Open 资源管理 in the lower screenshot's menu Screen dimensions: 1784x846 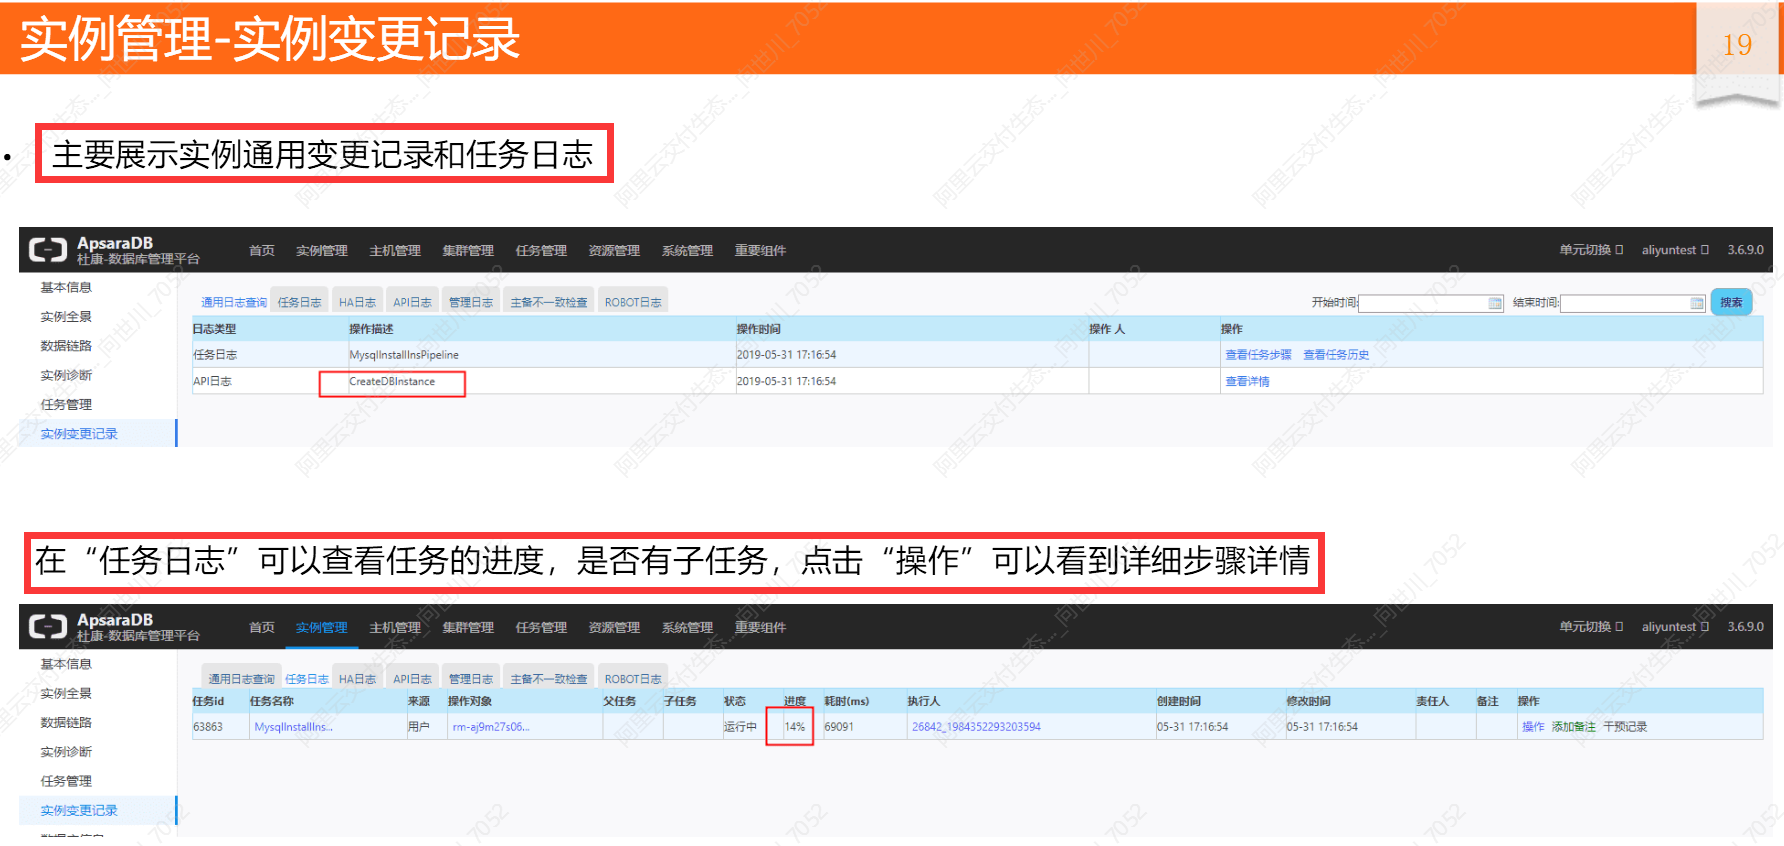[x=614, y=628]
